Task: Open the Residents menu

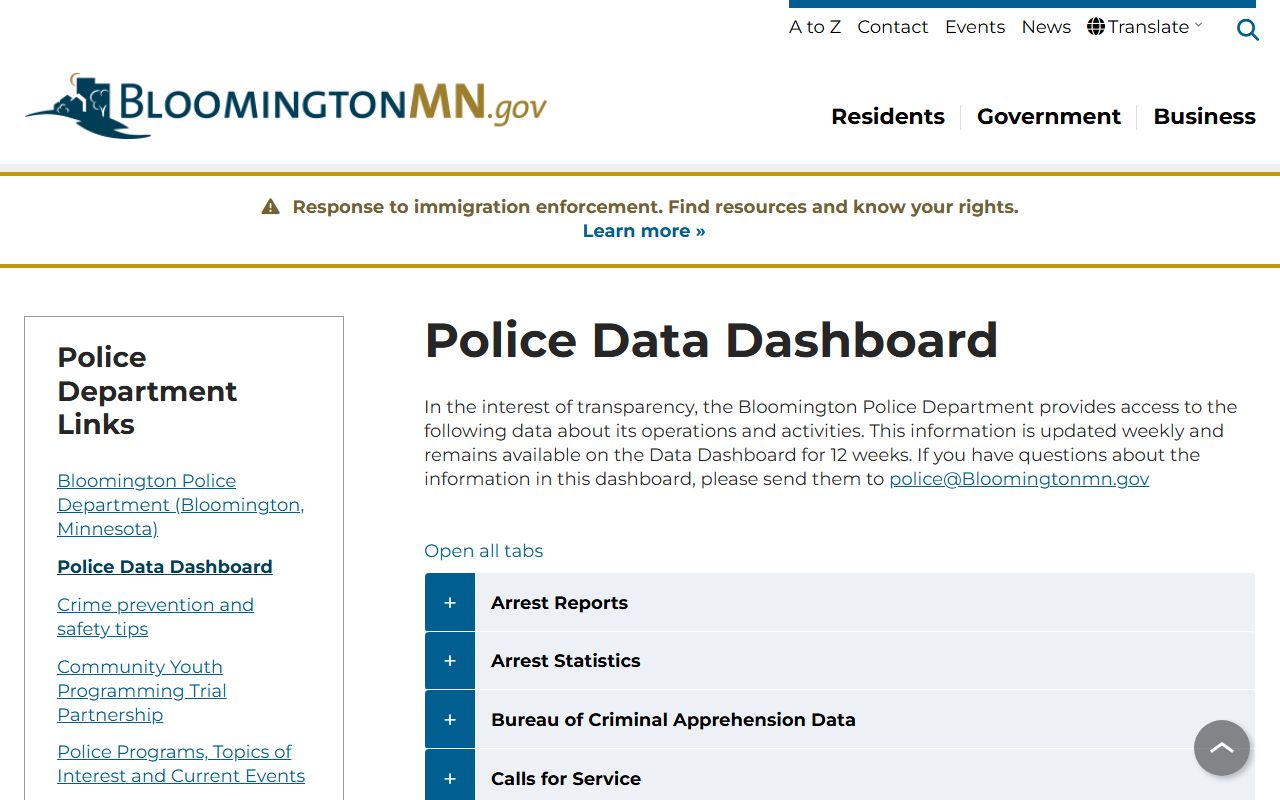Action: pyautogui.click(x=888, y=117)
